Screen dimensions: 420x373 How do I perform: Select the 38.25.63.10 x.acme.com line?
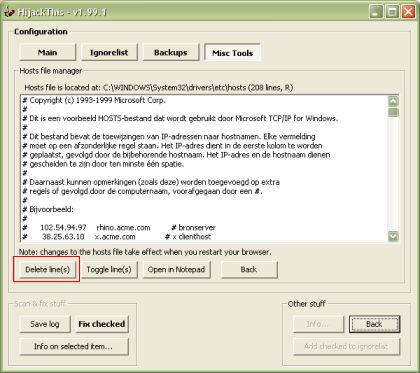[204, 237]
